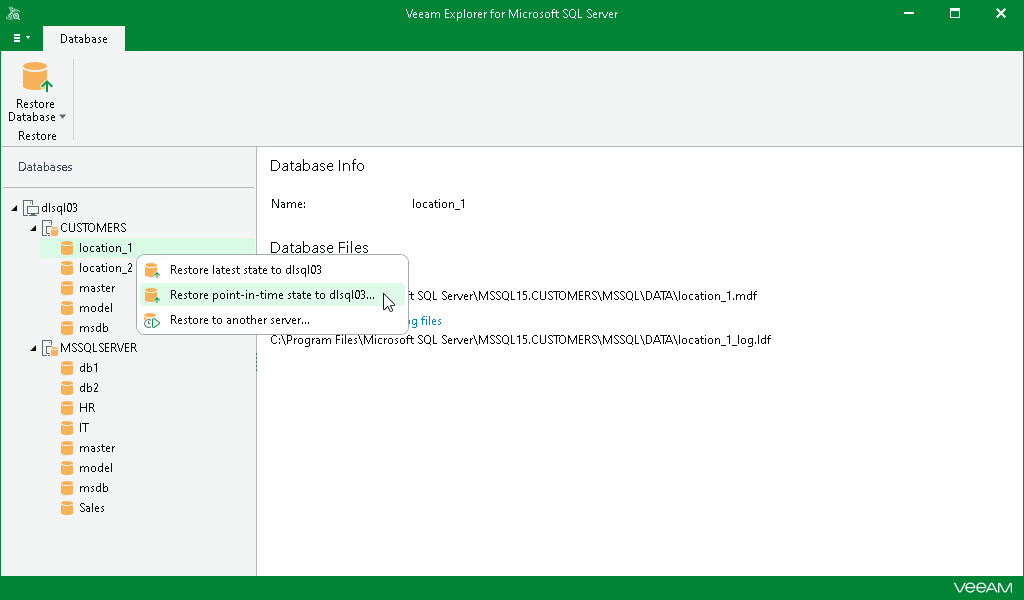The image size is (1024, 600).
Task: Click the location_1_log.ldf file path
Action: pyautogui.click(x=520, y=340)
